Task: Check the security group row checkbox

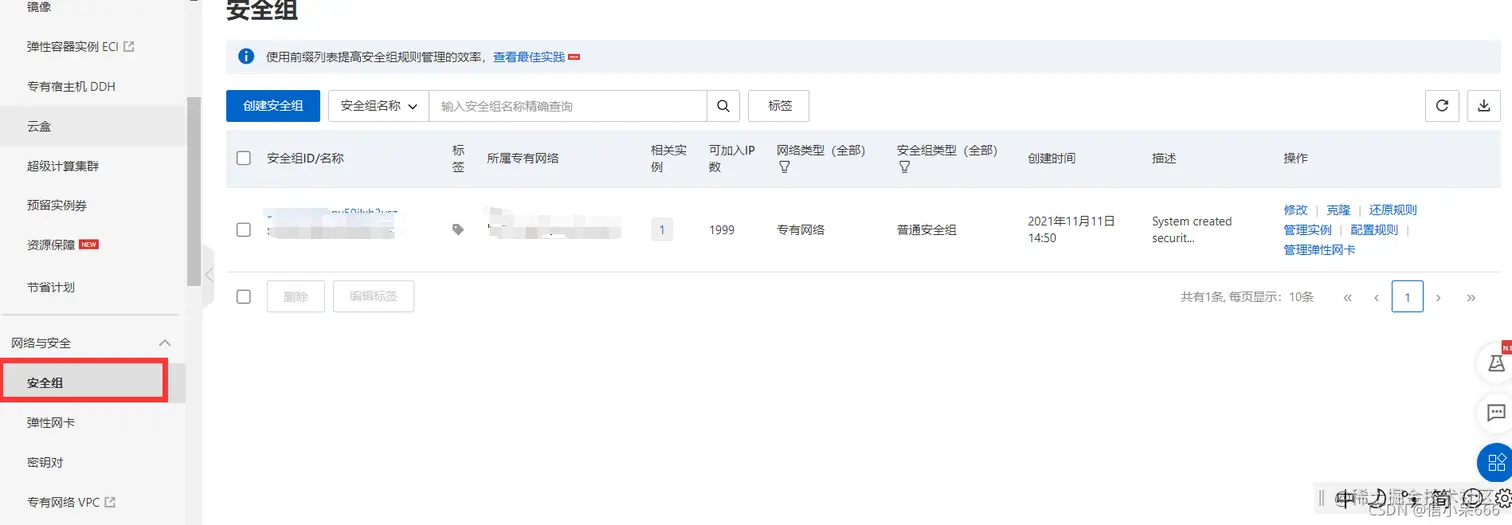Action: pos(244,230)
